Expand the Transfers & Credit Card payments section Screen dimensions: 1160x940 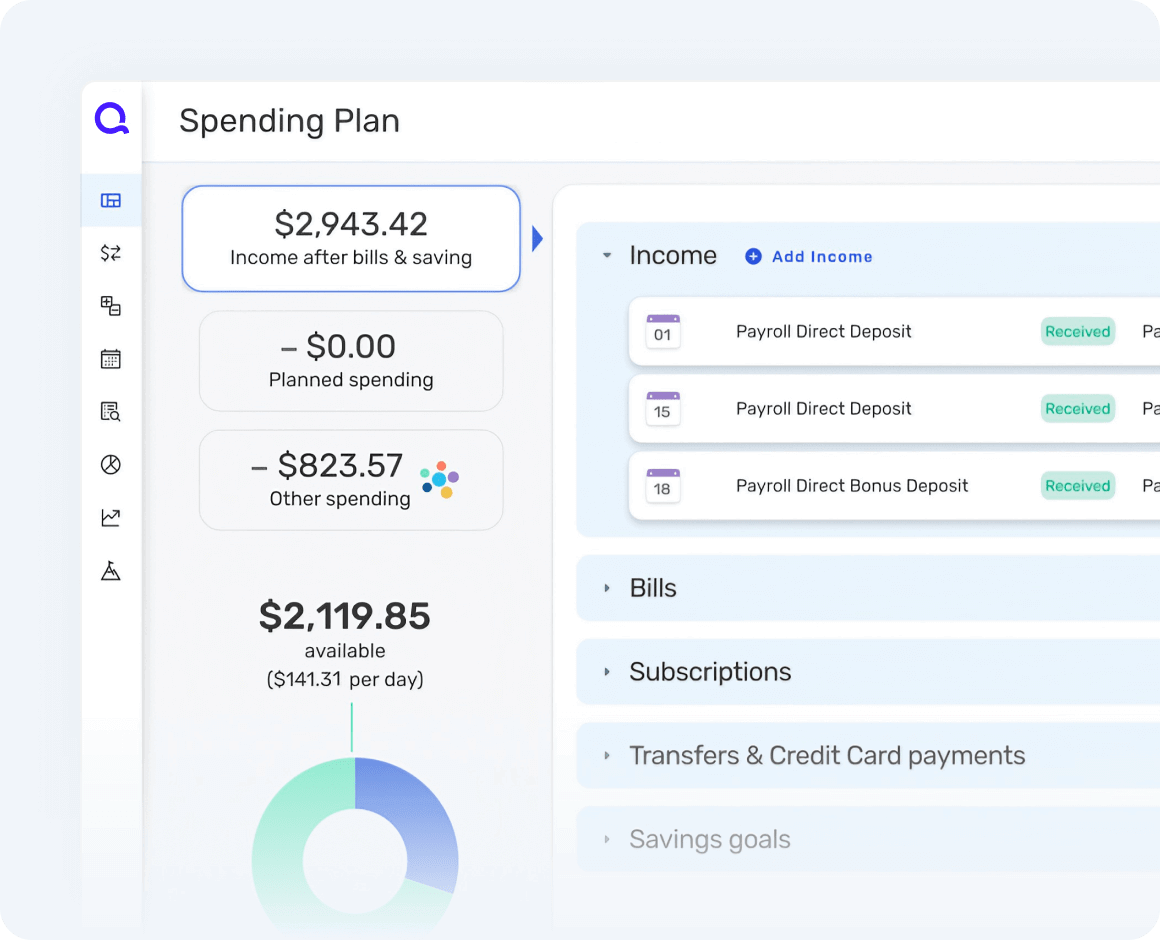coord(607,756)
